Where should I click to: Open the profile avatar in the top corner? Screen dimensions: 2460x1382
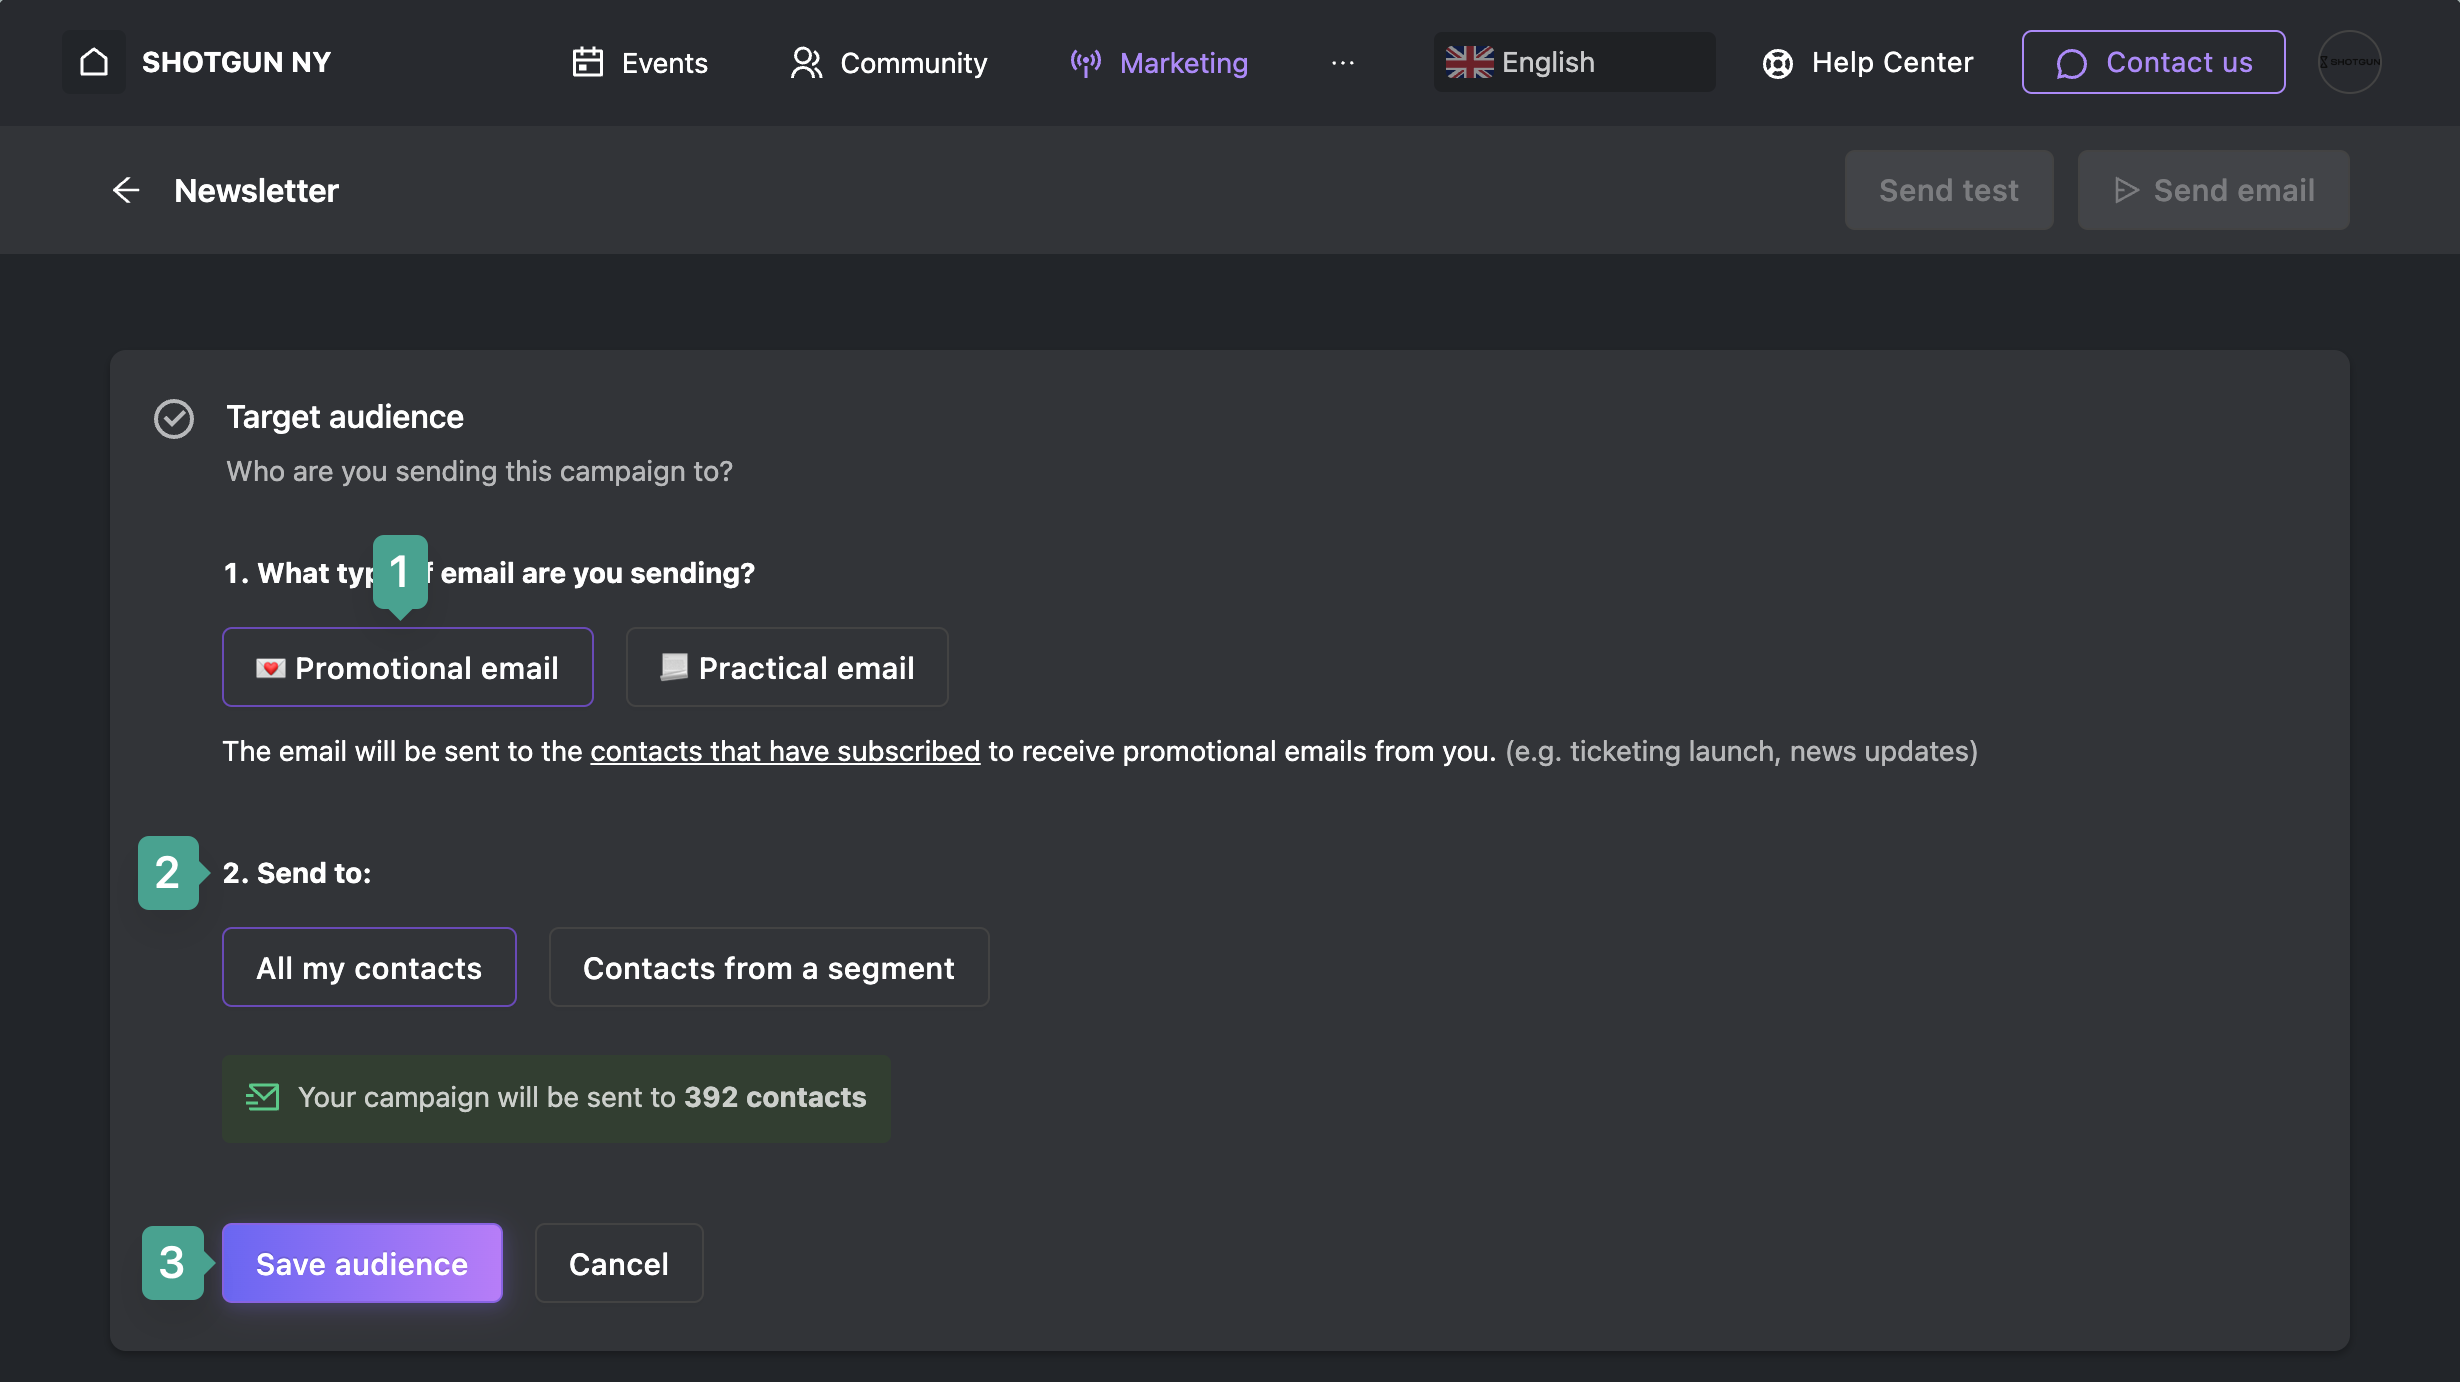point(2349,62)
